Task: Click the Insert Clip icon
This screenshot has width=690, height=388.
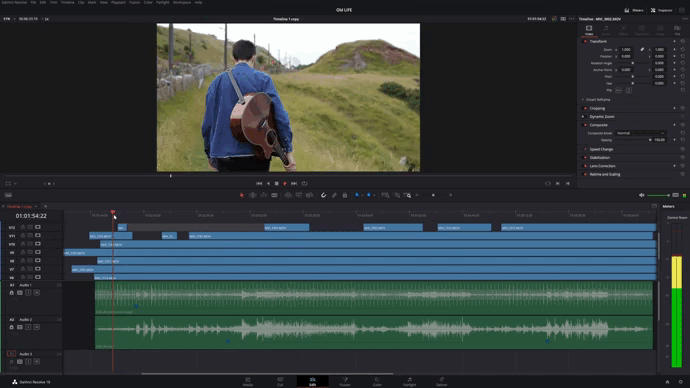Action: 288,195
